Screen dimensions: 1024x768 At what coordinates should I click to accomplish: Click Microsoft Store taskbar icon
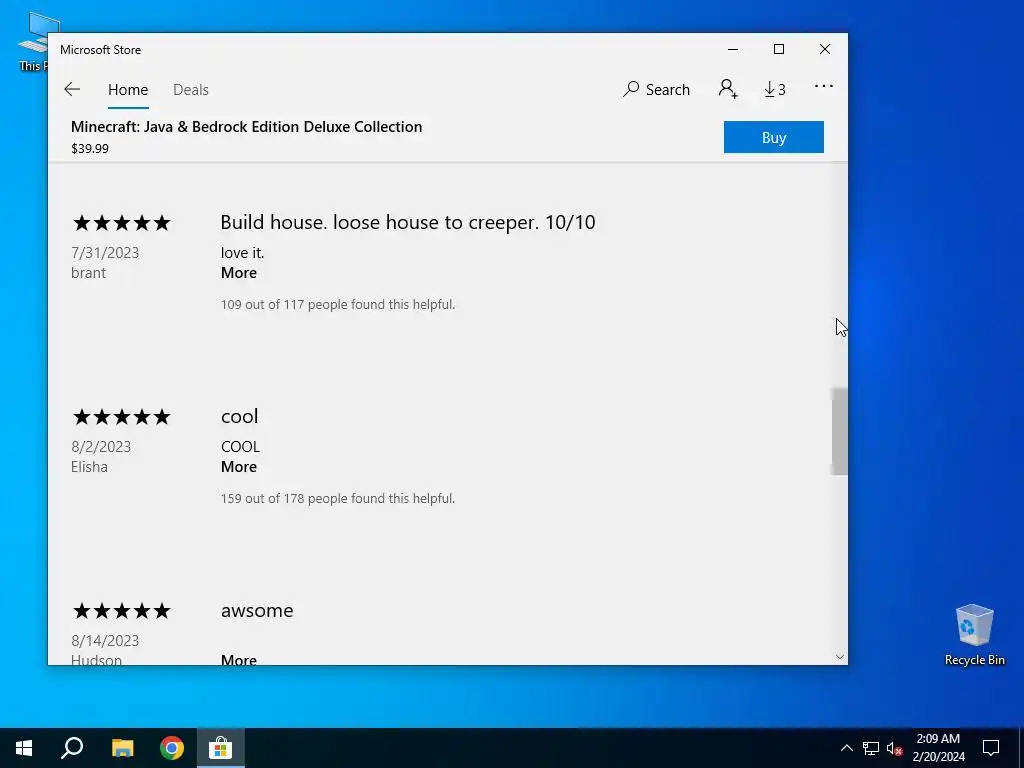[221, 748]
